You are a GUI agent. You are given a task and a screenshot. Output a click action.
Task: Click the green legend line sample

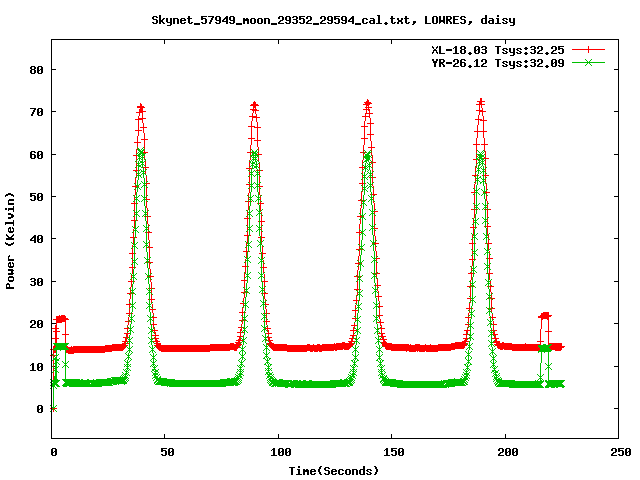pyautogui.click(x=588, y=62)
